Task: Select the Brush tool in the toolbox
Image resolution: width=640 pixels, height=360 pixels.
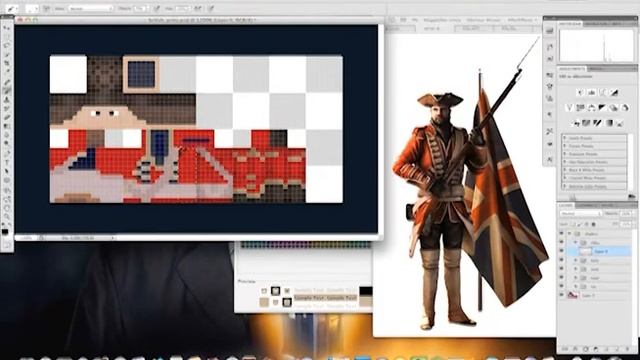Action: pyautogui.click(x=7, y=90)
